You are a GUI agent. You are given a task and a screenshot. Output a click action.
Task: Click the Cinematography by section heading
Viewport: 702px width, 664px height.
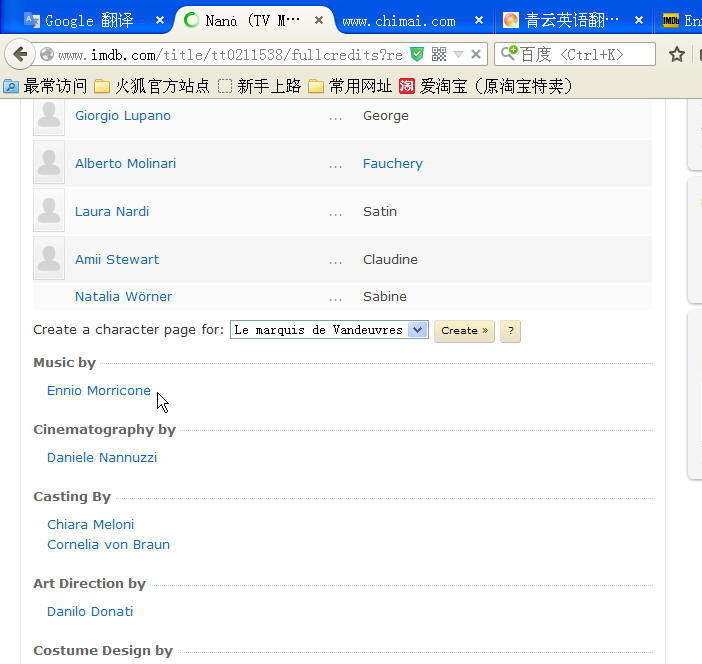coord(104,430)
